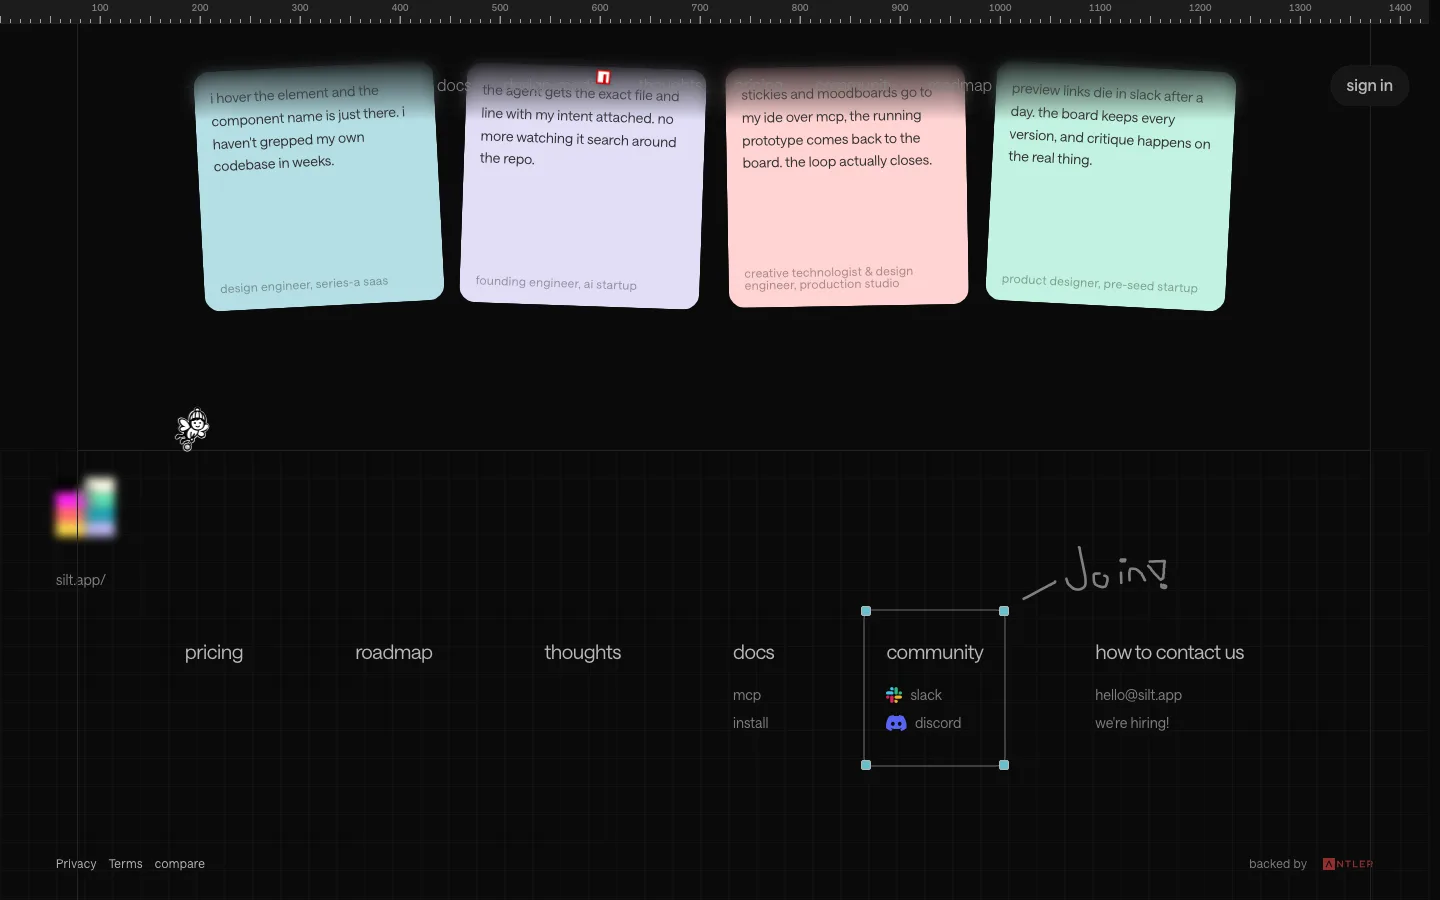Open the install docs link
Viewport: 1440px width, 900px height.
click(751, 723)
